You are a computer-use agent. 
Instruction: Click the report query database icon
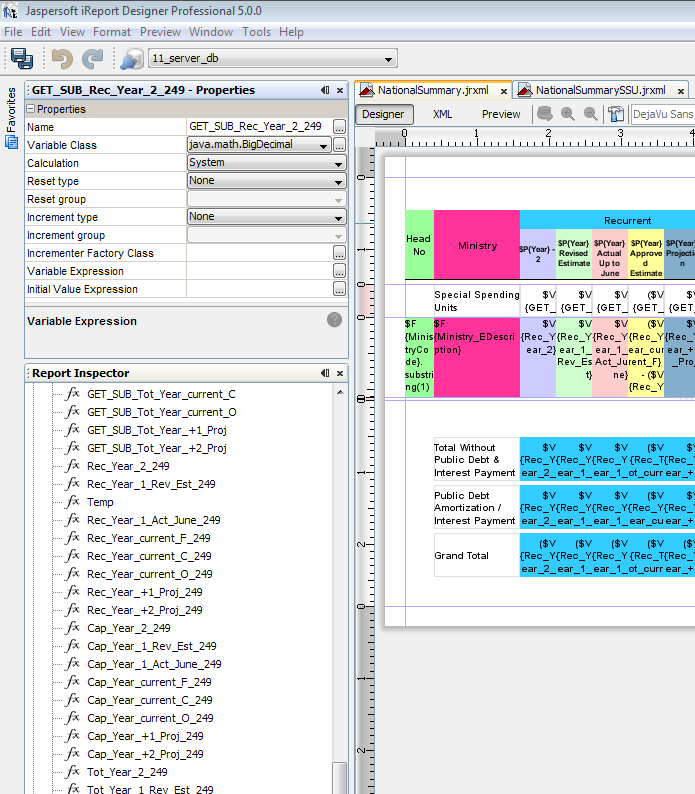click(545, 114)
